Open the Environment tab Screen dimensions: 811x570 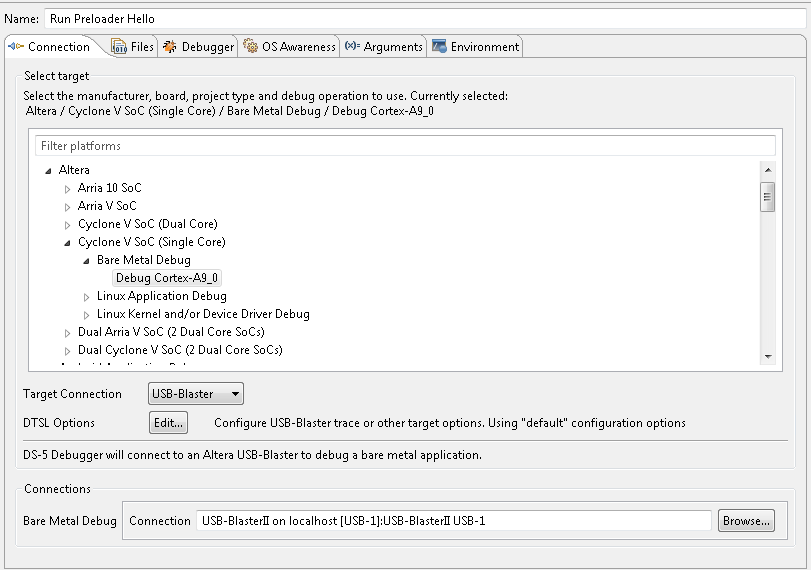[x=475, y=47]
